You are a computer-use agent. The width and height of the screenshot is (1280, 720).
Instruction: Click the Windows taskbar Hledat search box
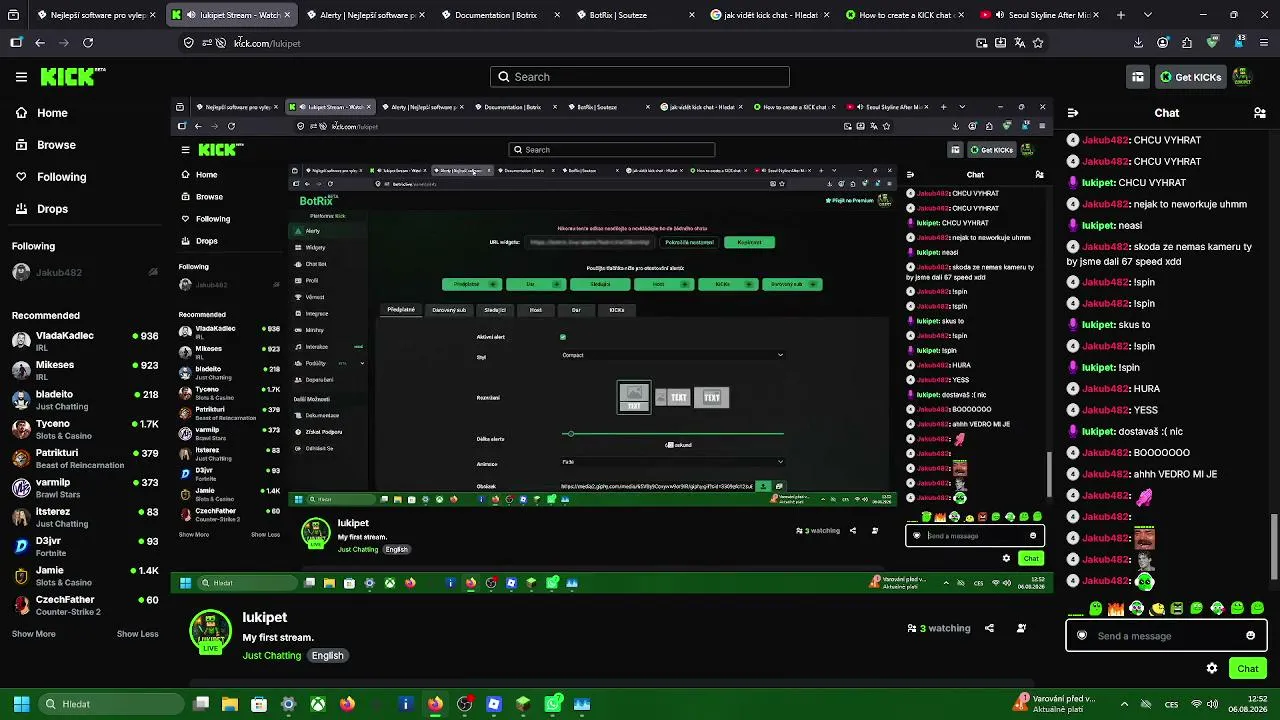(x=111, y=704)
